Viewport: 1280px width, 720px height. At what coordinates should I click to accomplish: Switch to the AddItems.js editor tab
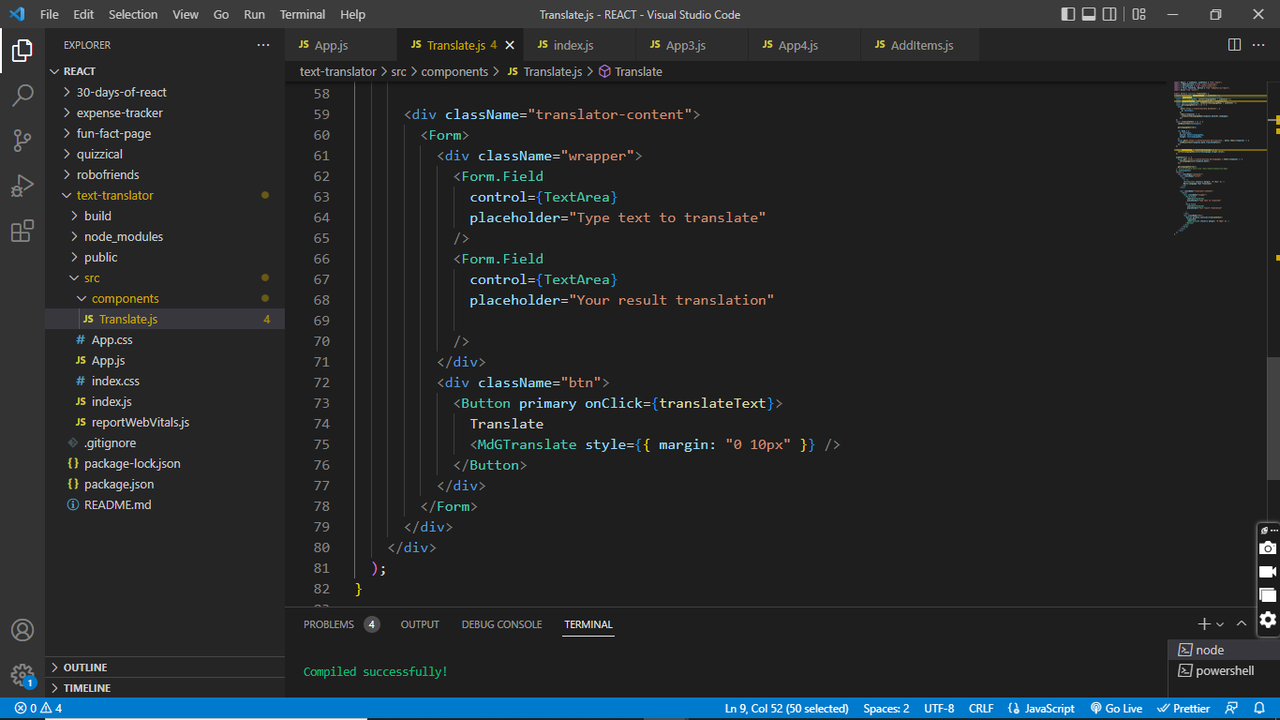(x=921, y=45)
